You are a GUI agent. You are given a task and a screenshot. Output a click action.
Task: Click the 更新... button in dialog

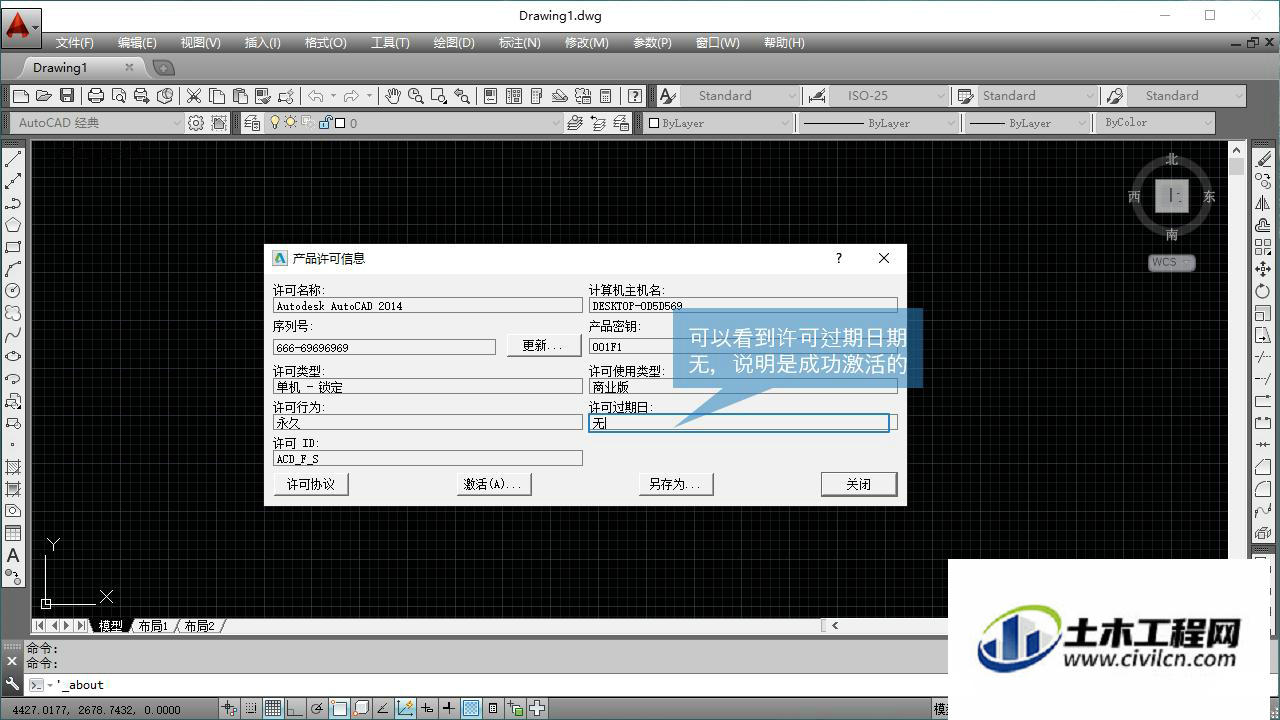(x=544, y=345)
